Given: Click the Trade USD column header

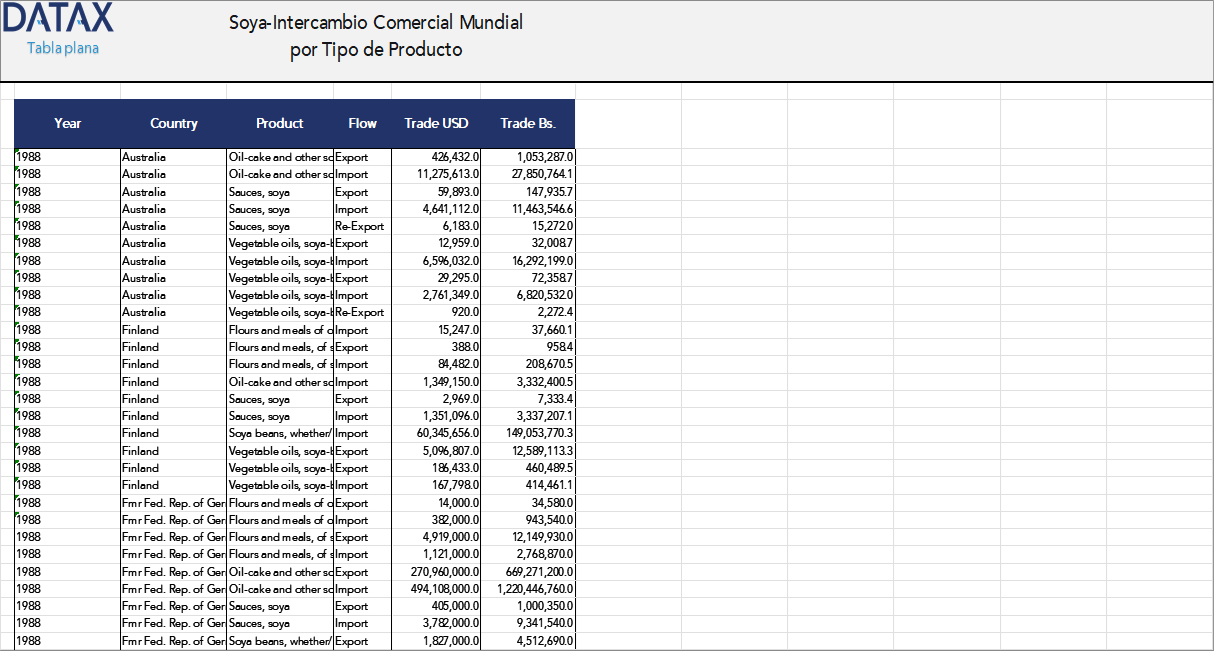Looking at the screenshot, I should 436,124.
